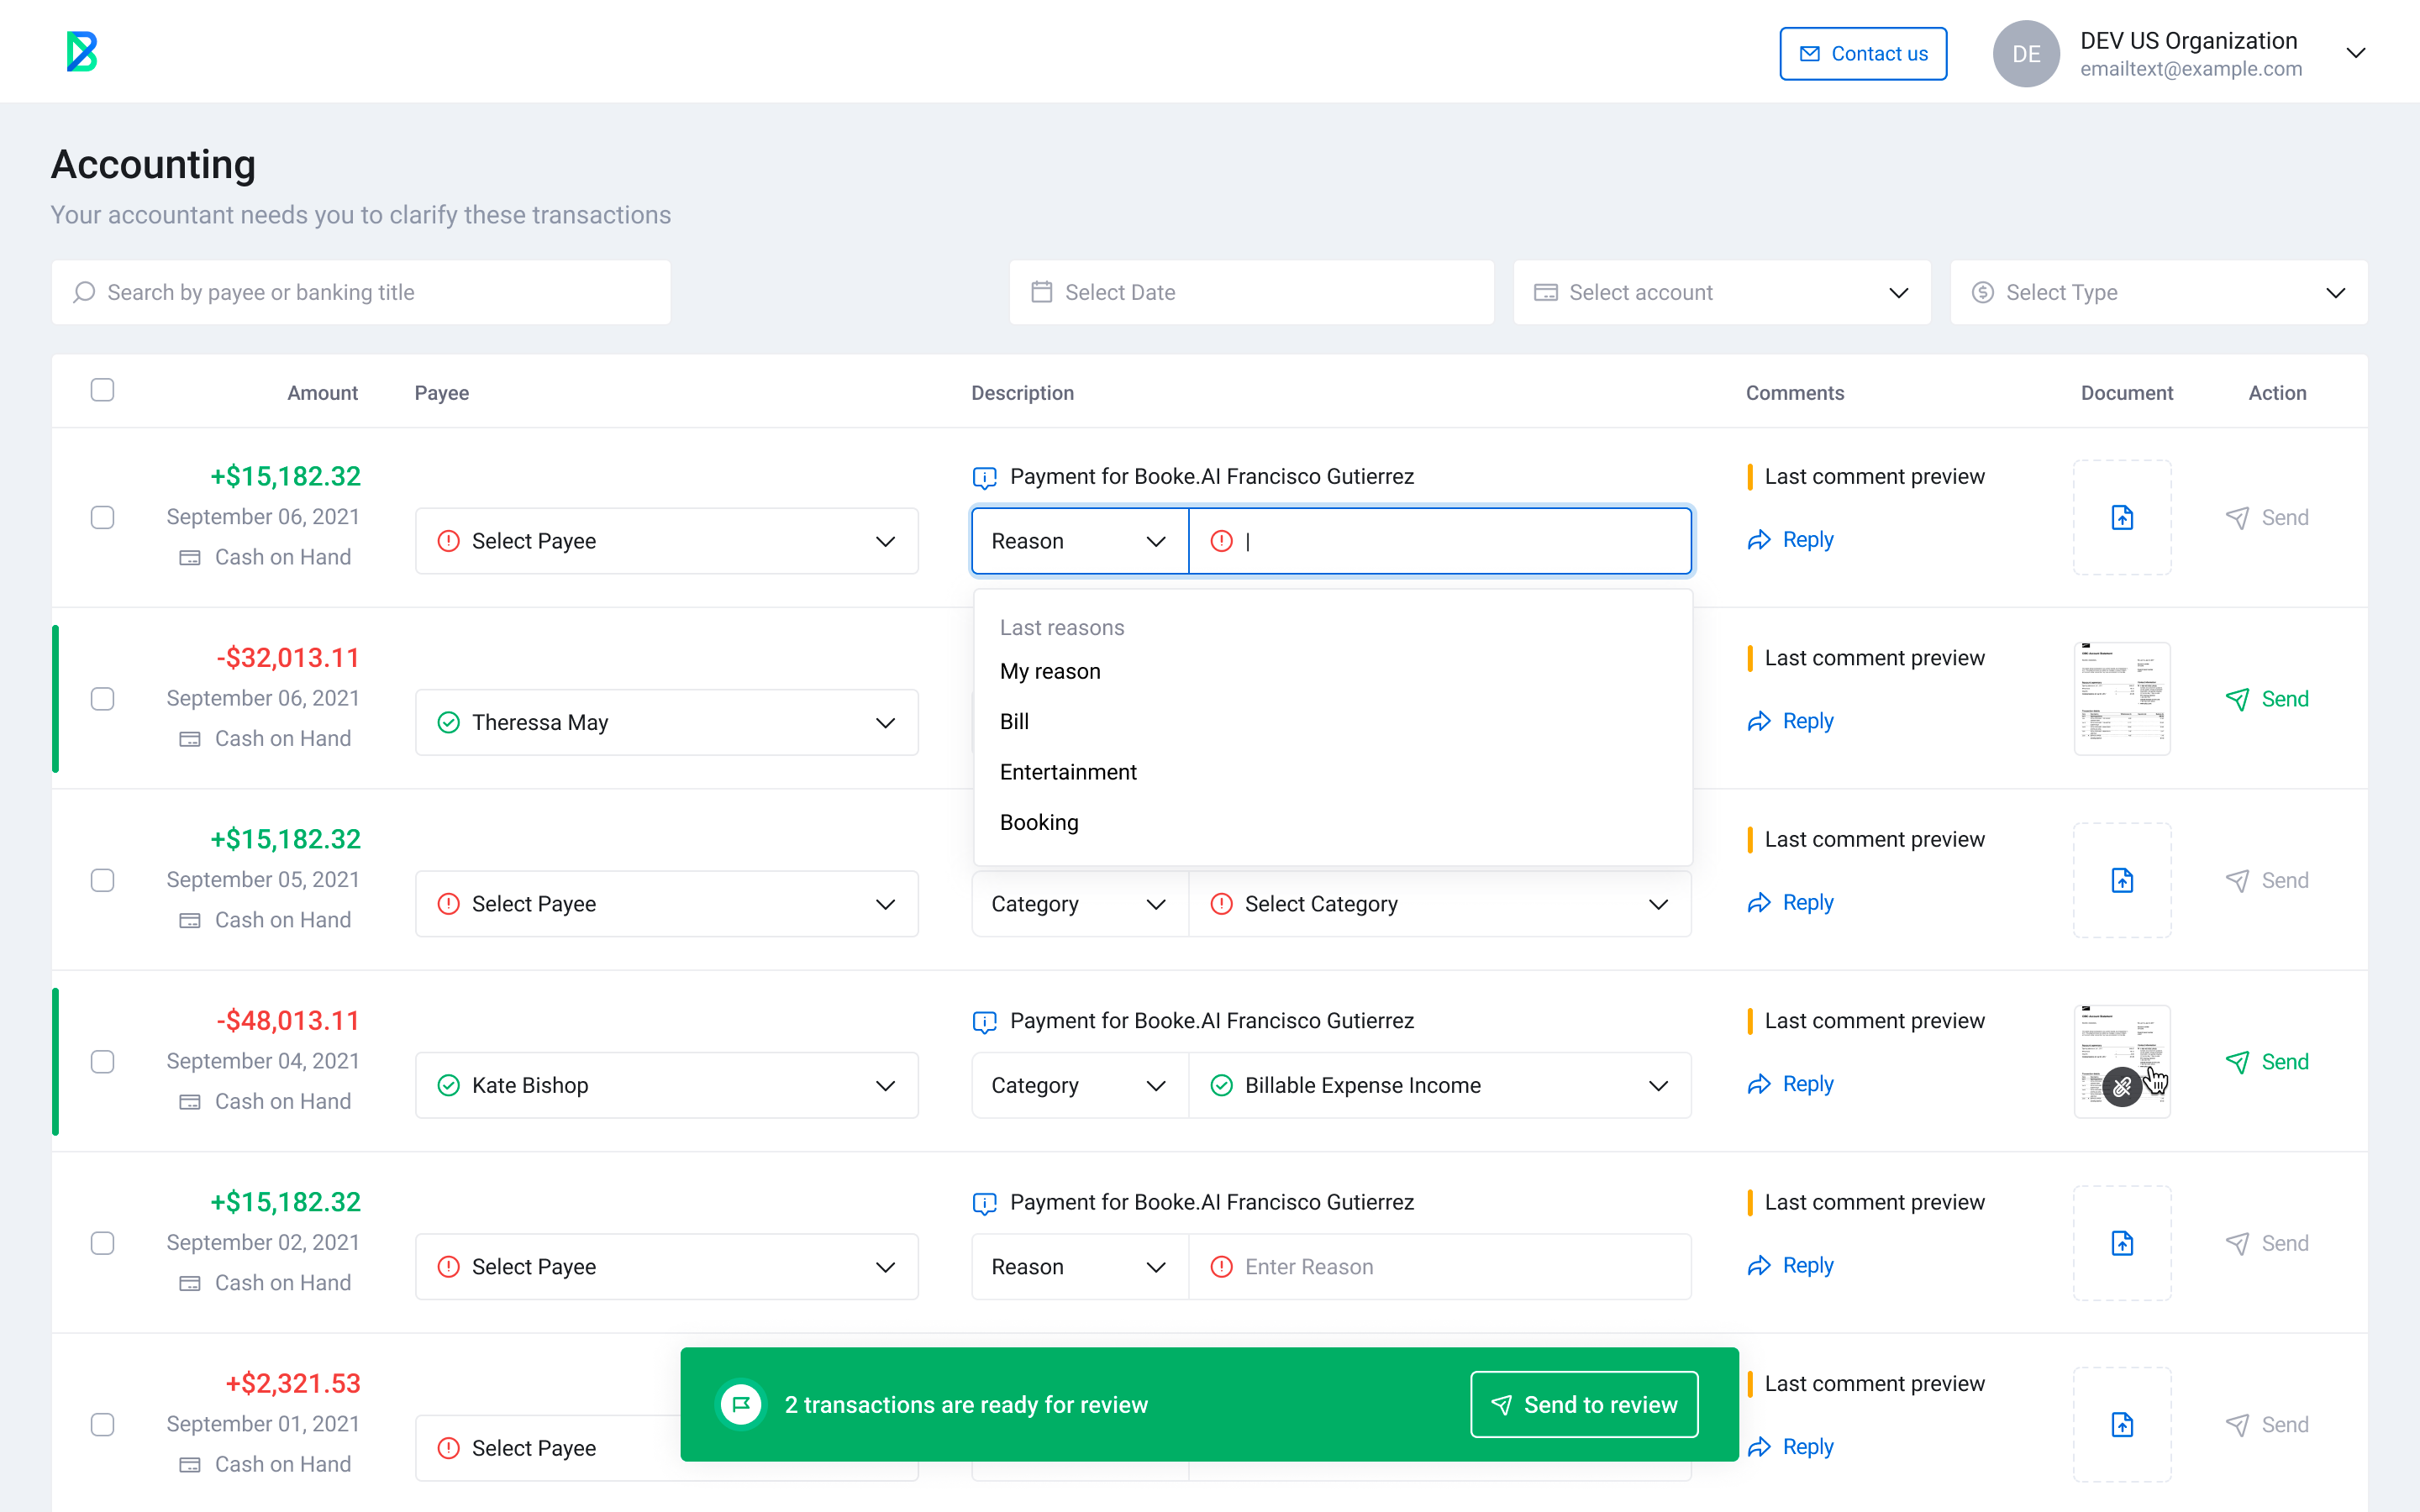Click the unlink icon on Kate Bishop document
The height and width of the screenshot is (1512, 2420).
(x=2121, y=1087)
